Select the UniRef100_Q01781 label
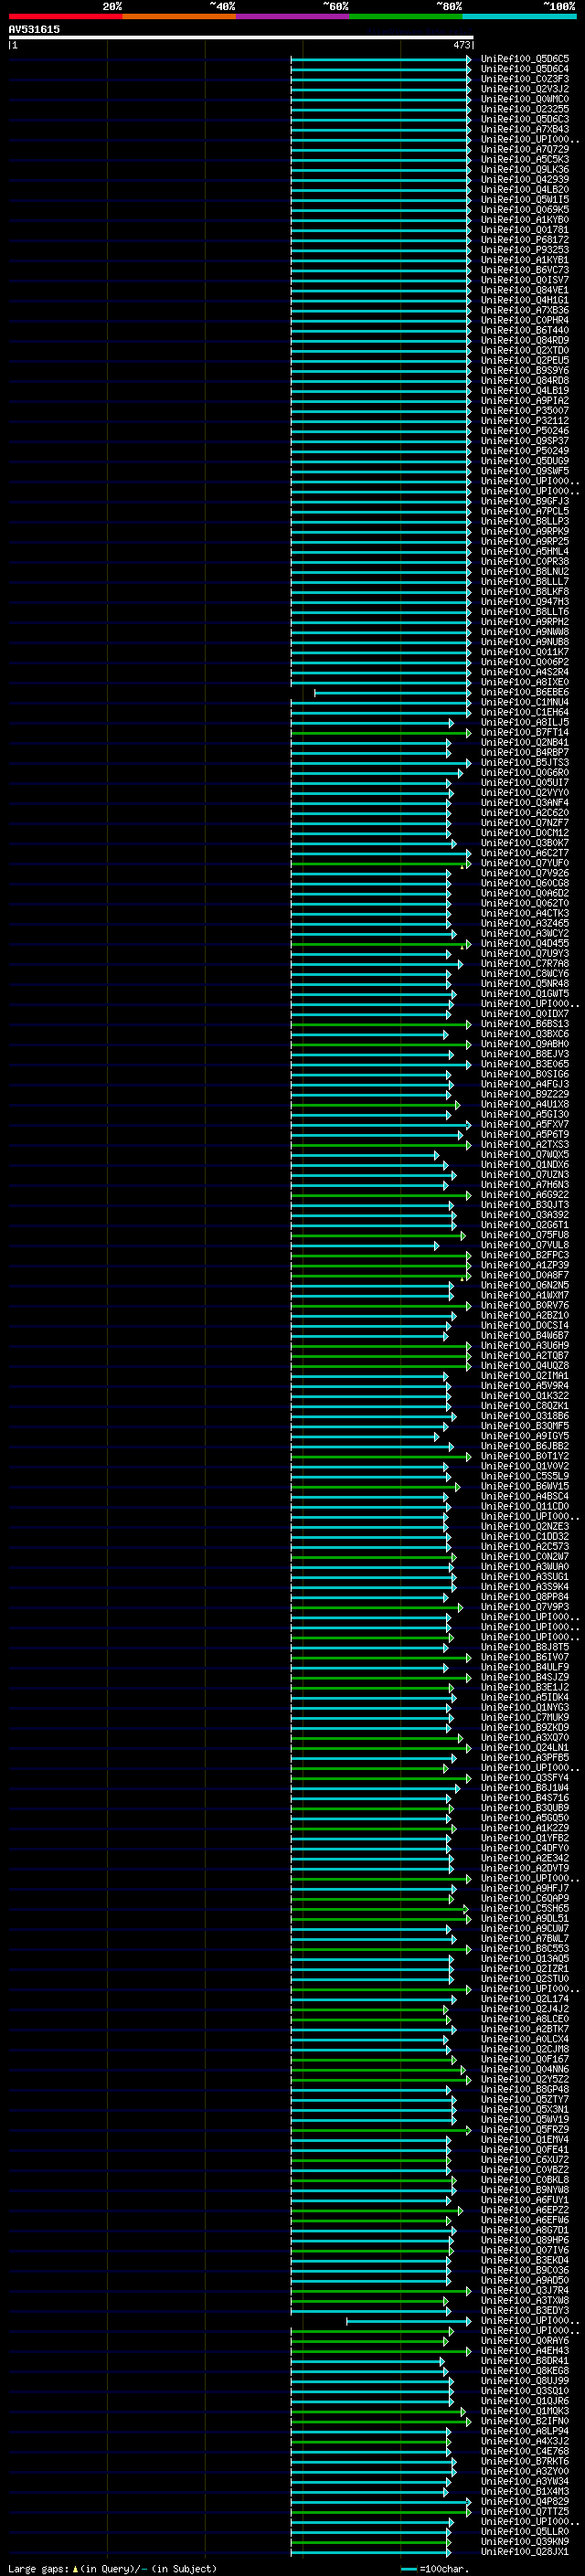This screenshot has width=585, height=2576. click(x=525, y=230)
